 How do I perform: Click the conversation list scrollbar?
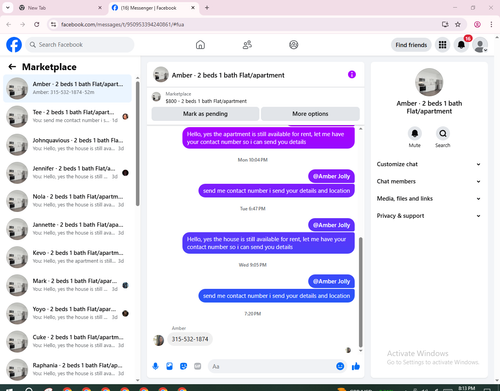pos(138,143)
